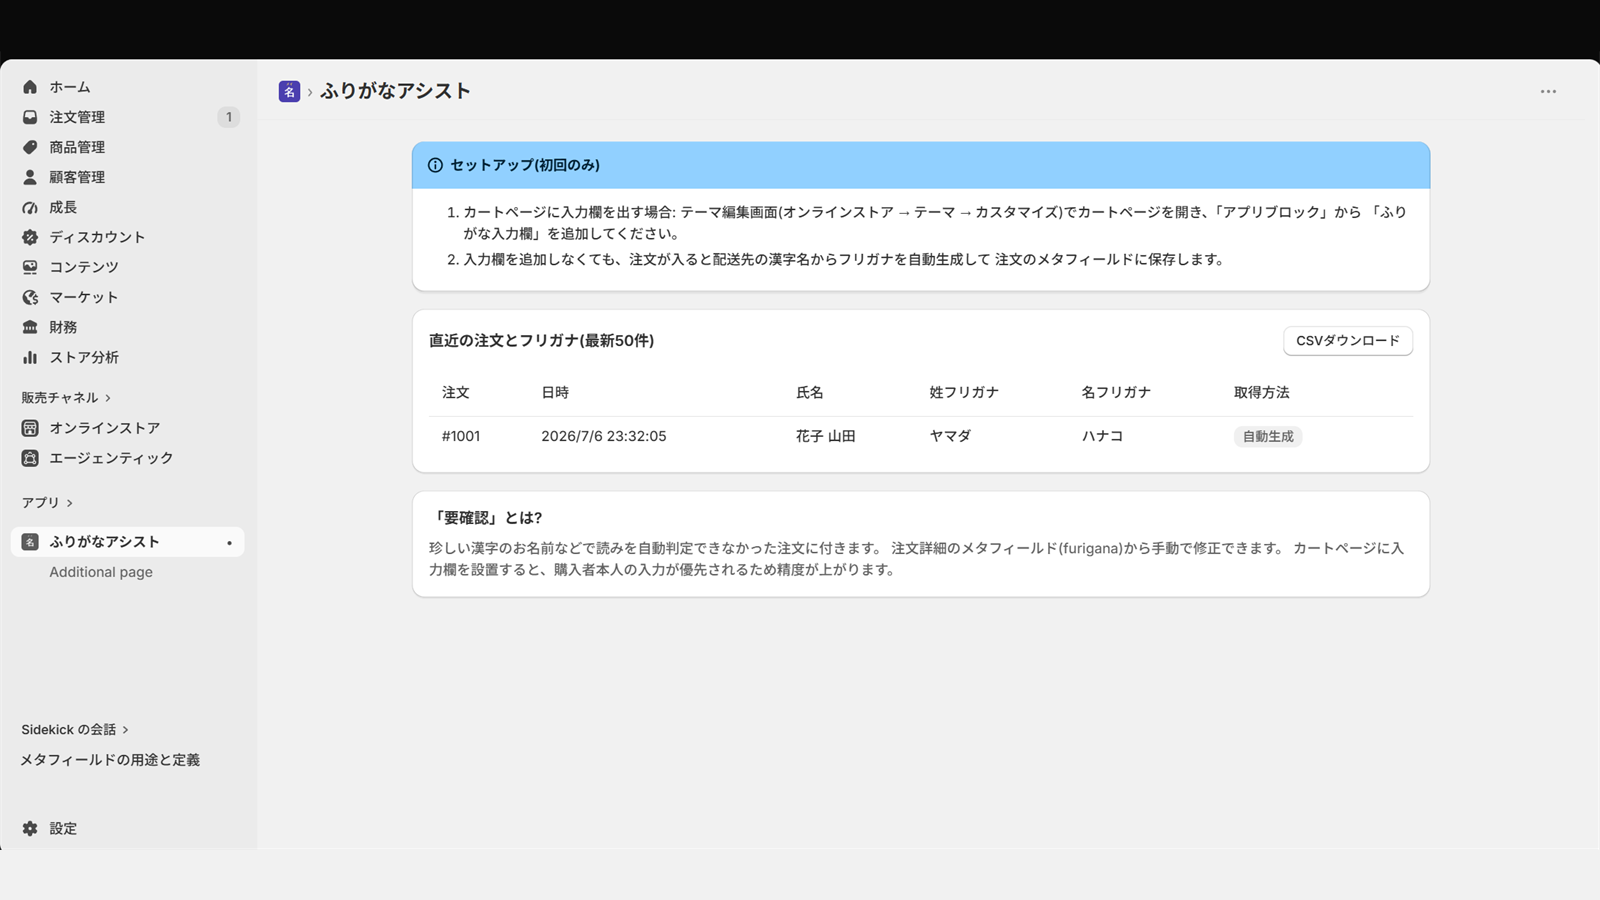
Task: Click the pin dot beside ふりがなアシスト
Action: click(229, 543)
